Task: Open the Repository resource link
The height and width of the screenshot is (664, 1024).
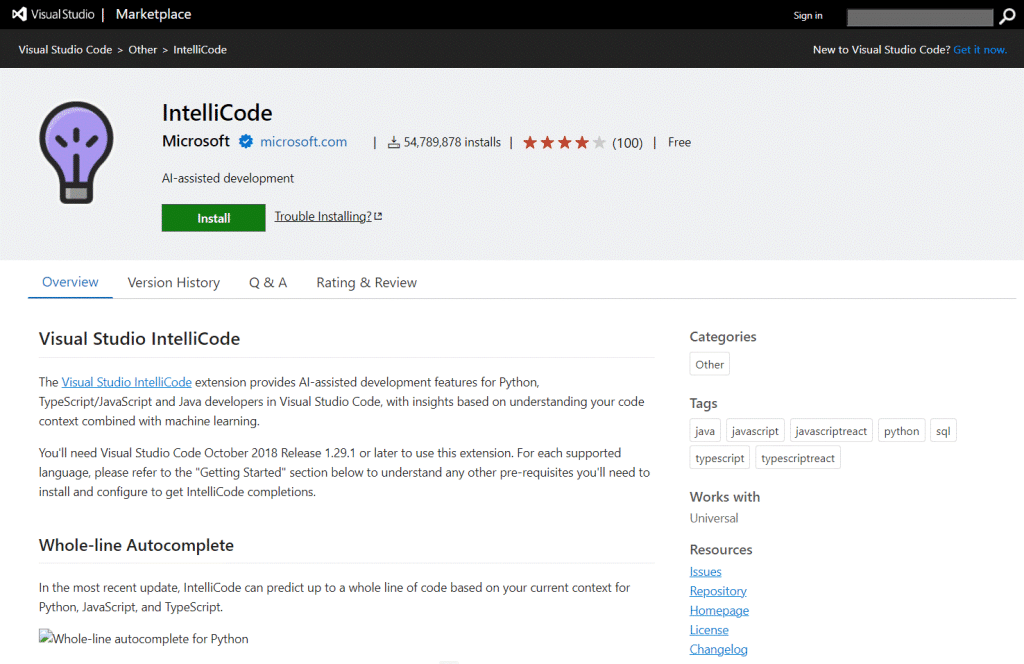Action: (718, 591)
